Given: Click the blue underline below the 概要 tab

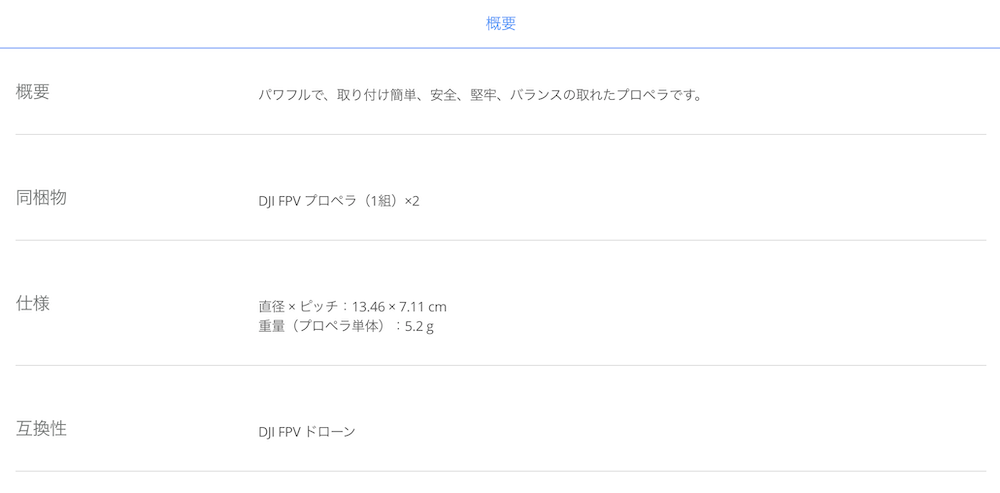Looking at the screenshot, I should pos(500,48).
